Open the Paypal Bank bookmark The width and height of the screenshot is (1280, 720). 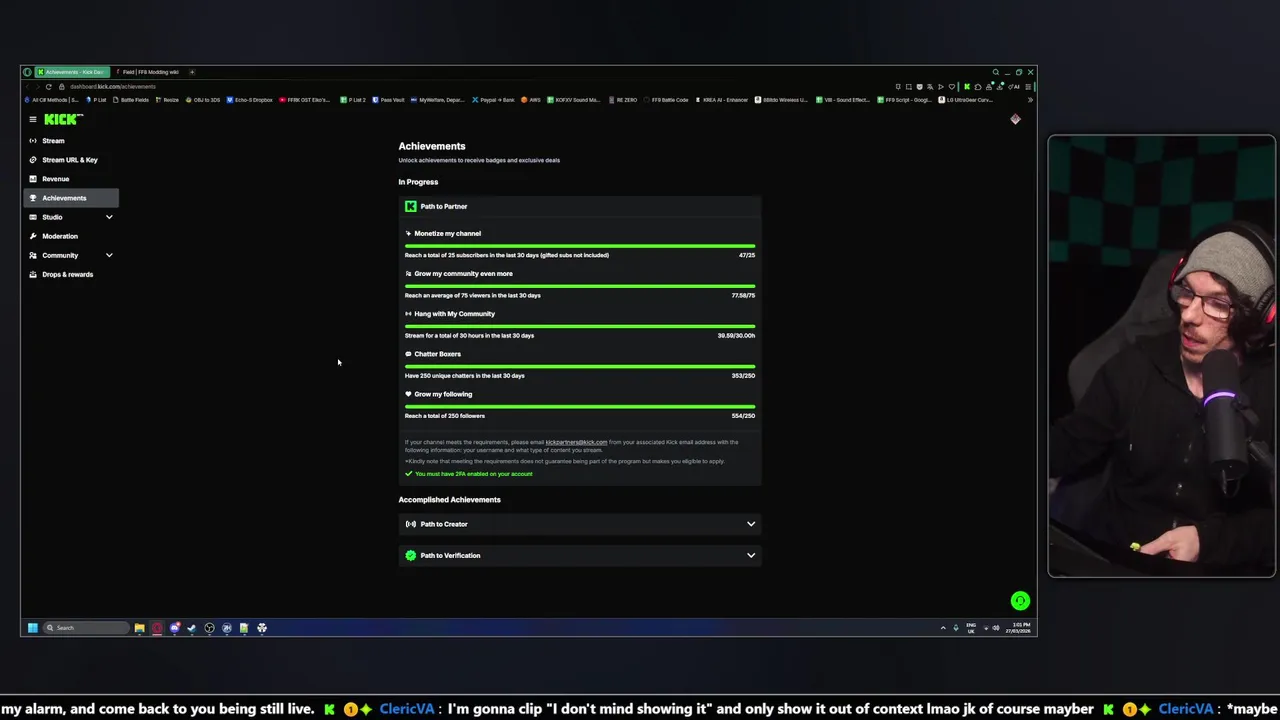(494, 100)
